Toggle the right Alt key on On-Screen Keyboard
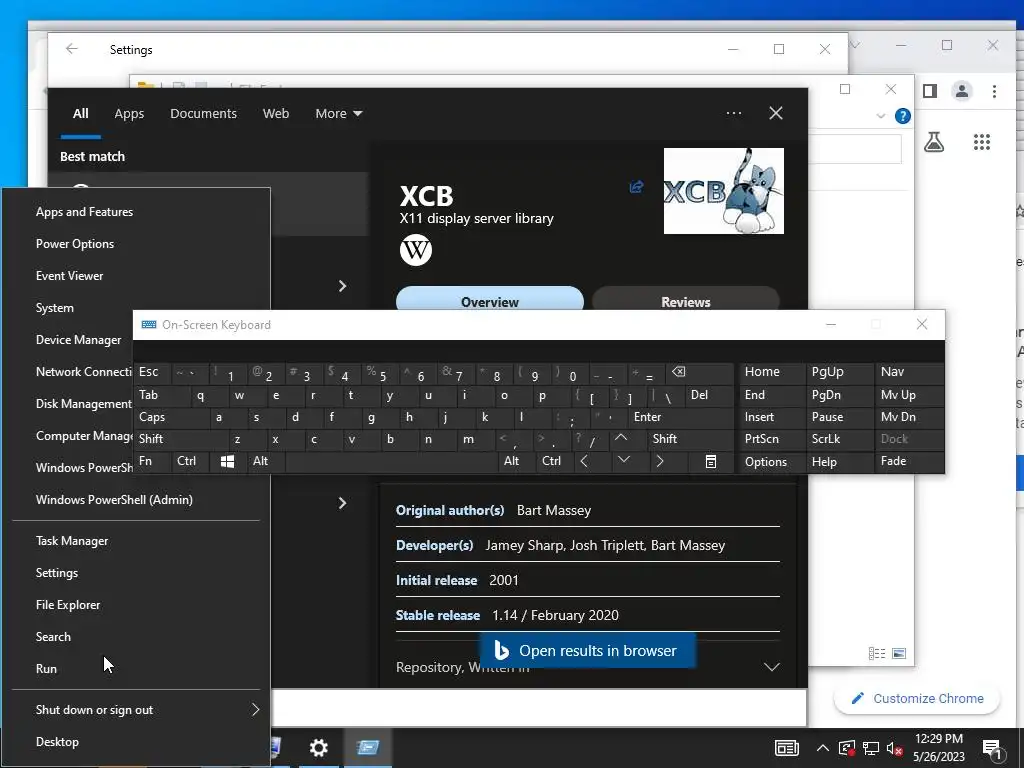The width and height of the screenshot is (1024, 768). (517, 461)
